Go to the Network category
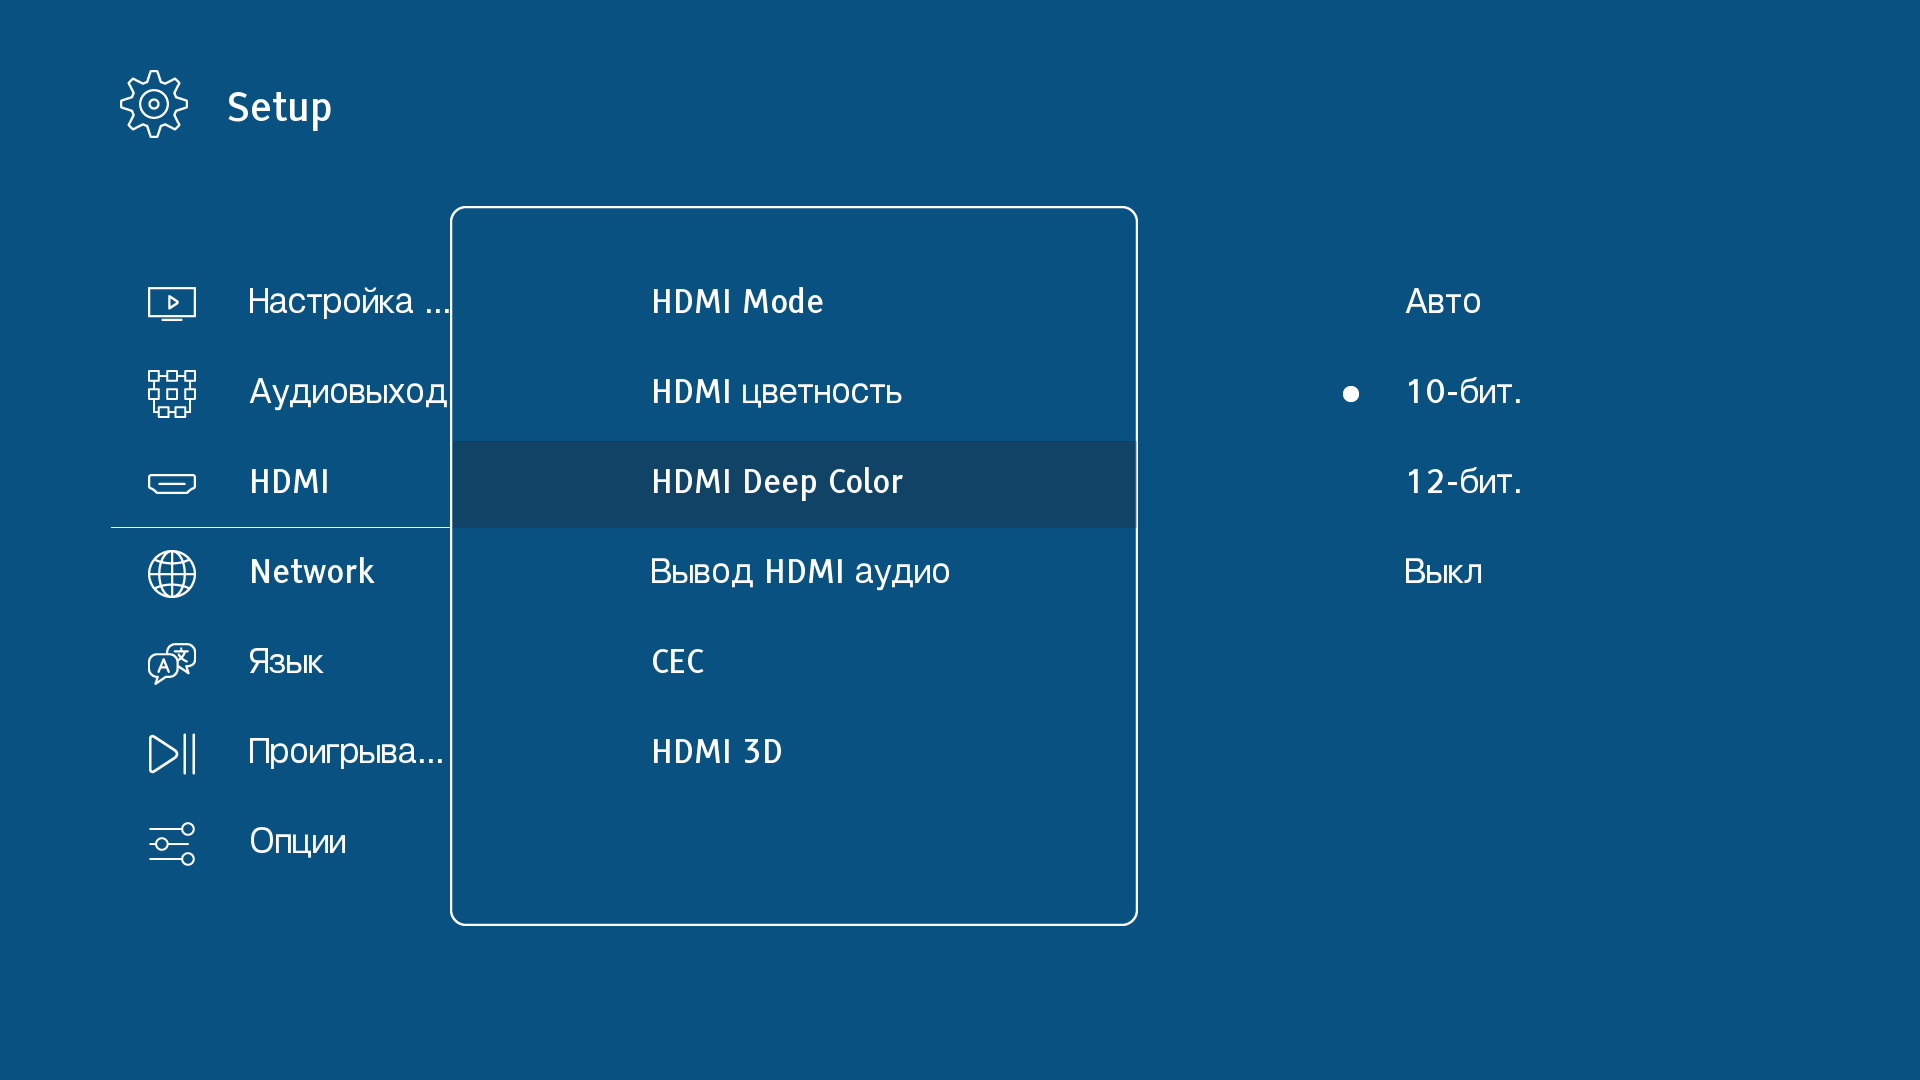 pos(311,572)
